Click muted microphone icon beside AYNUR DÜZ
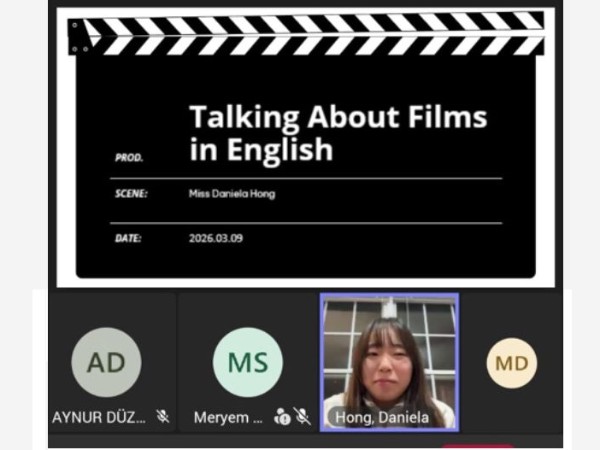 pos(162,417)
